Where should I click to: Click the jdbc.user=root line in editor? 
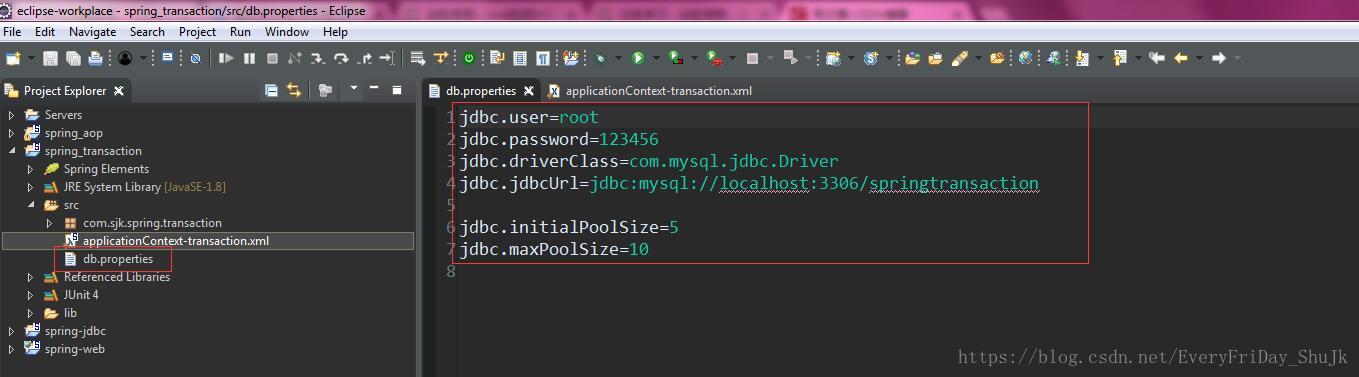point(529,117)
